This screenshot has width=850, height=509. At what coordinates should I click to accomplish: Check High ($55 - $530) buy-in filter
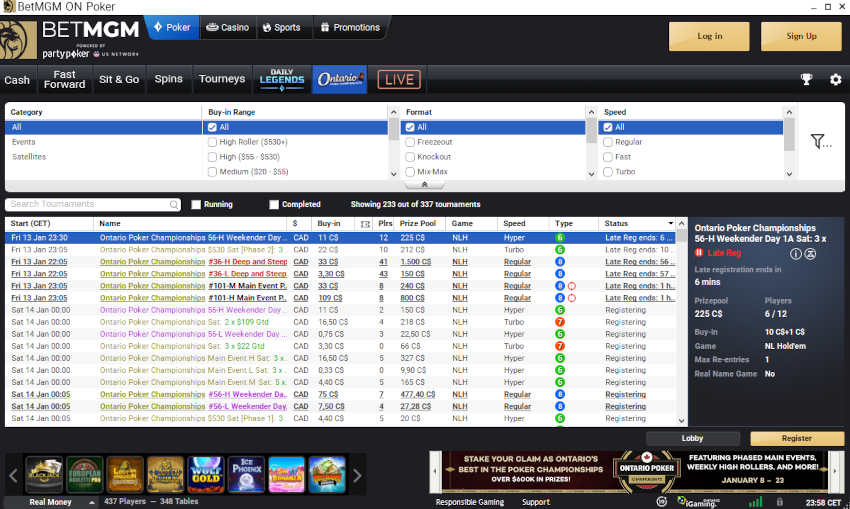point(212,157)
